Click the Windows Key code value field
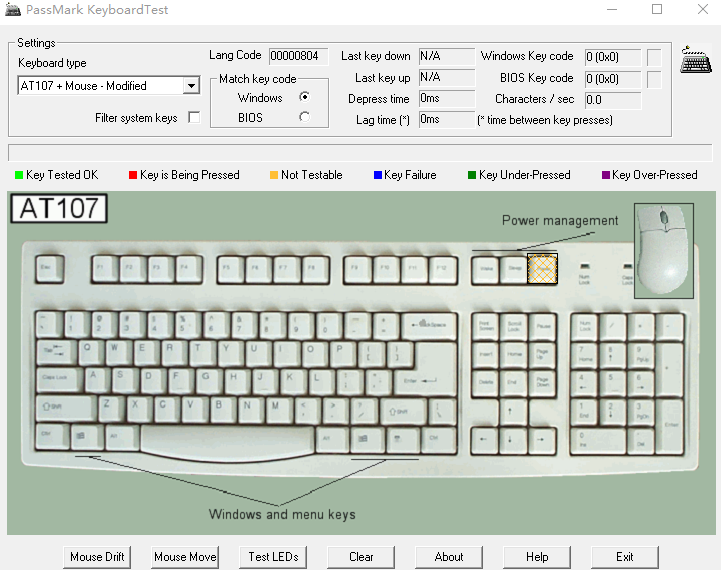Viewport: 721px width, 570px height. coord(613,57)
